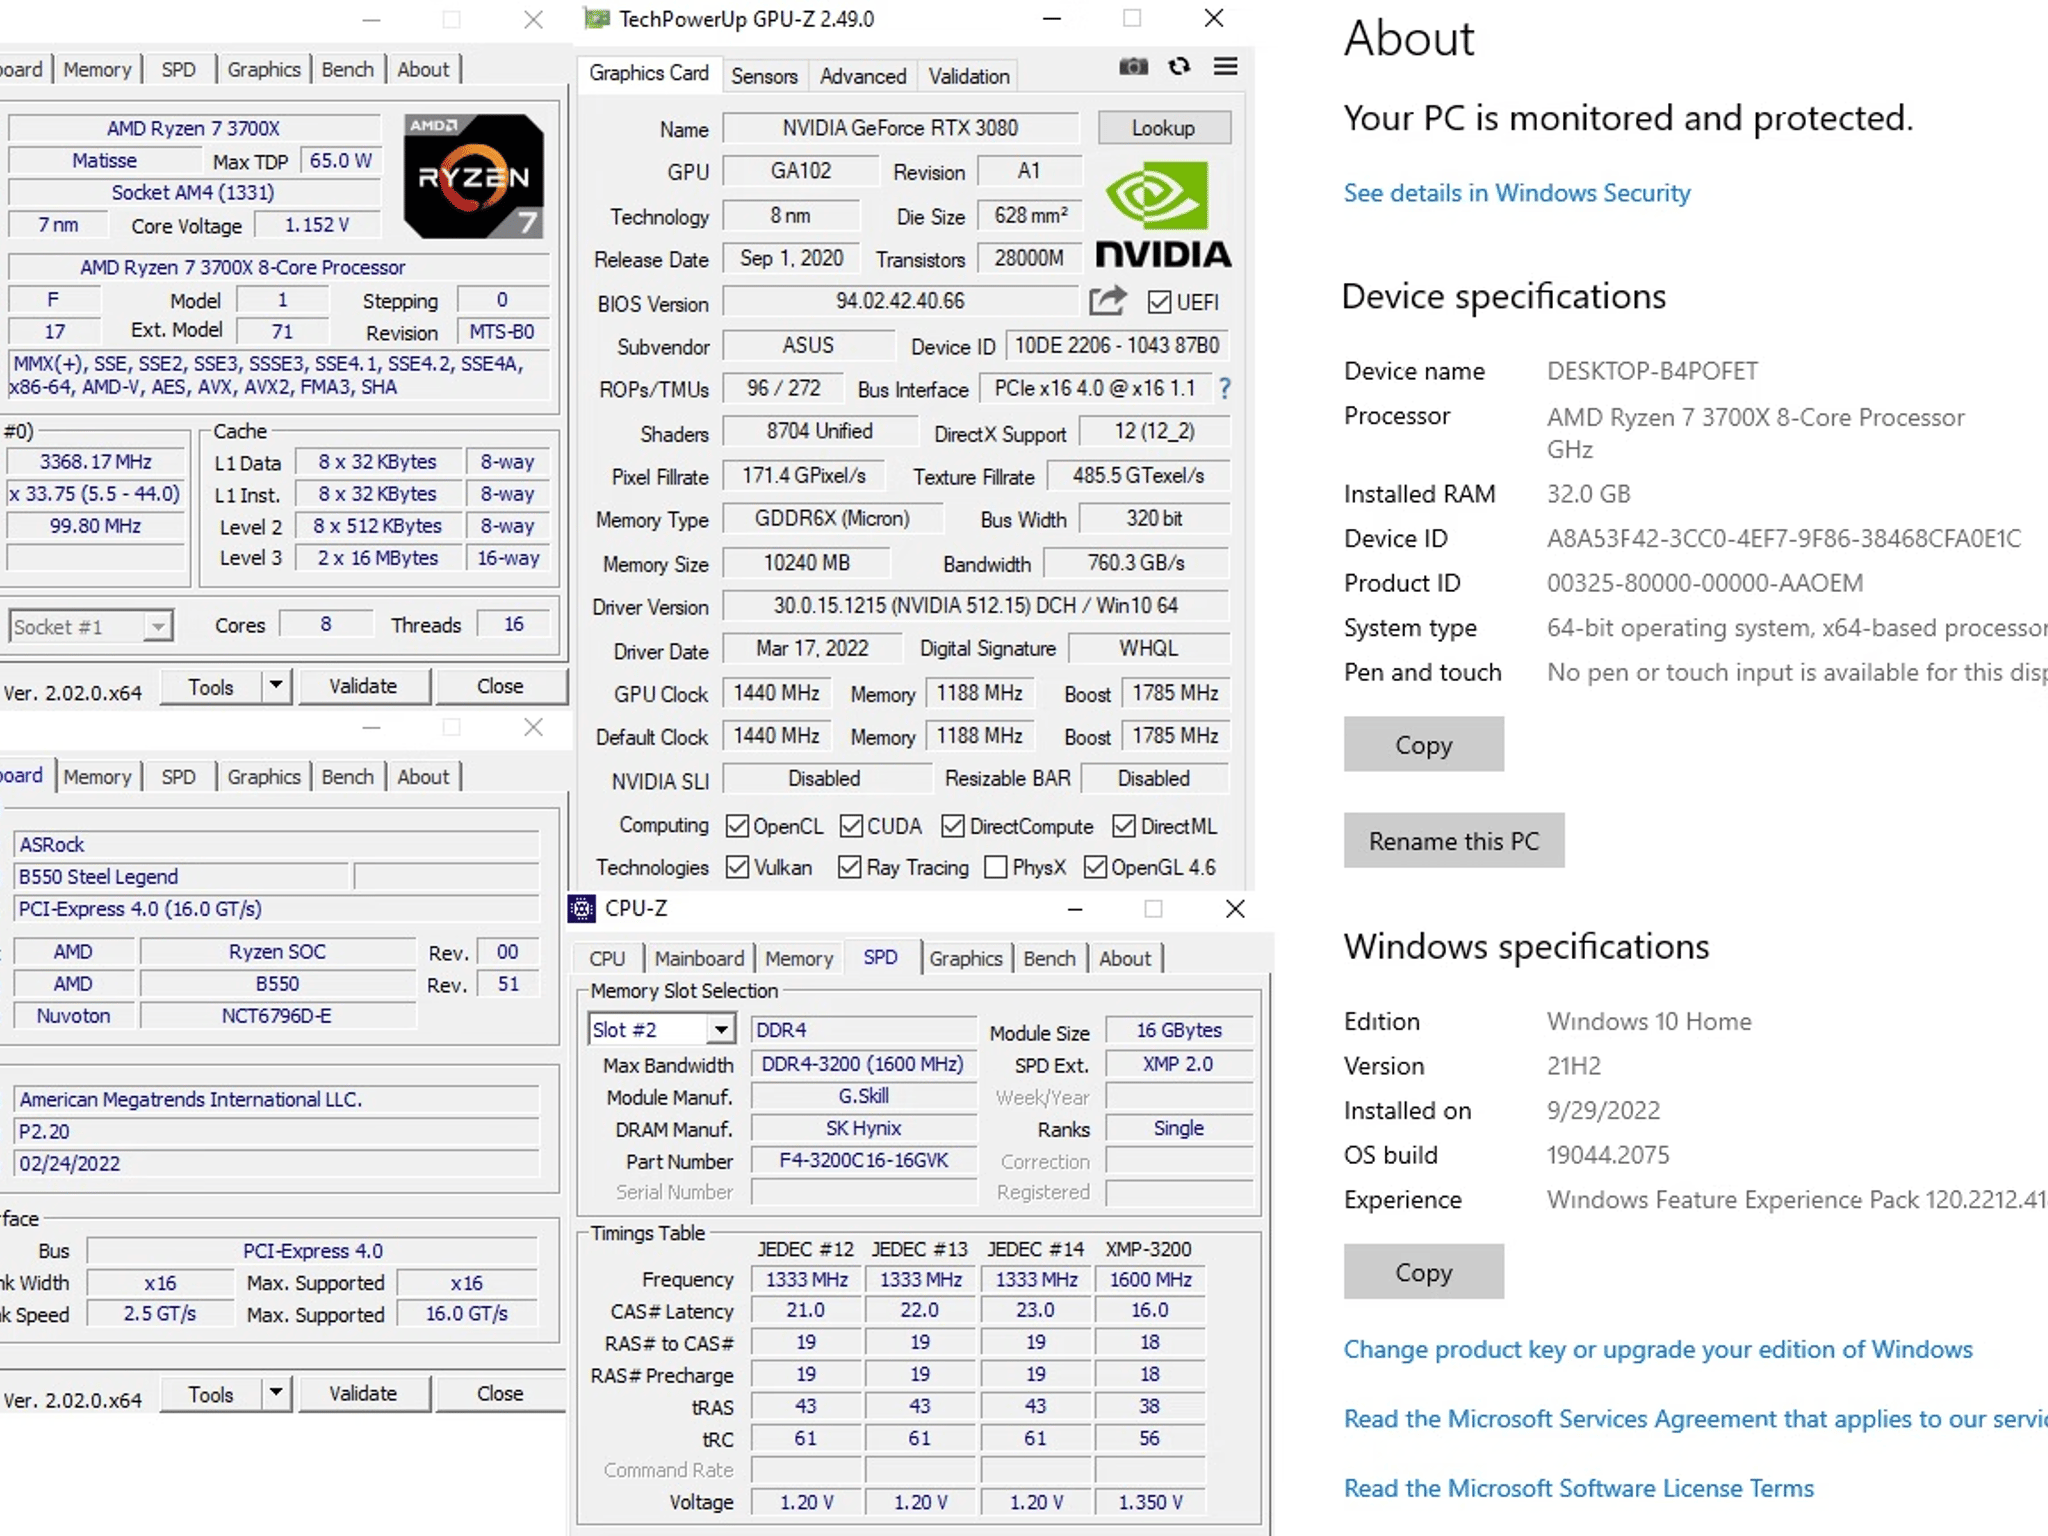Click the Lookup button in GPU-Z
The height and width of the screenshot is (1536, 2048).
(1163, 128)
